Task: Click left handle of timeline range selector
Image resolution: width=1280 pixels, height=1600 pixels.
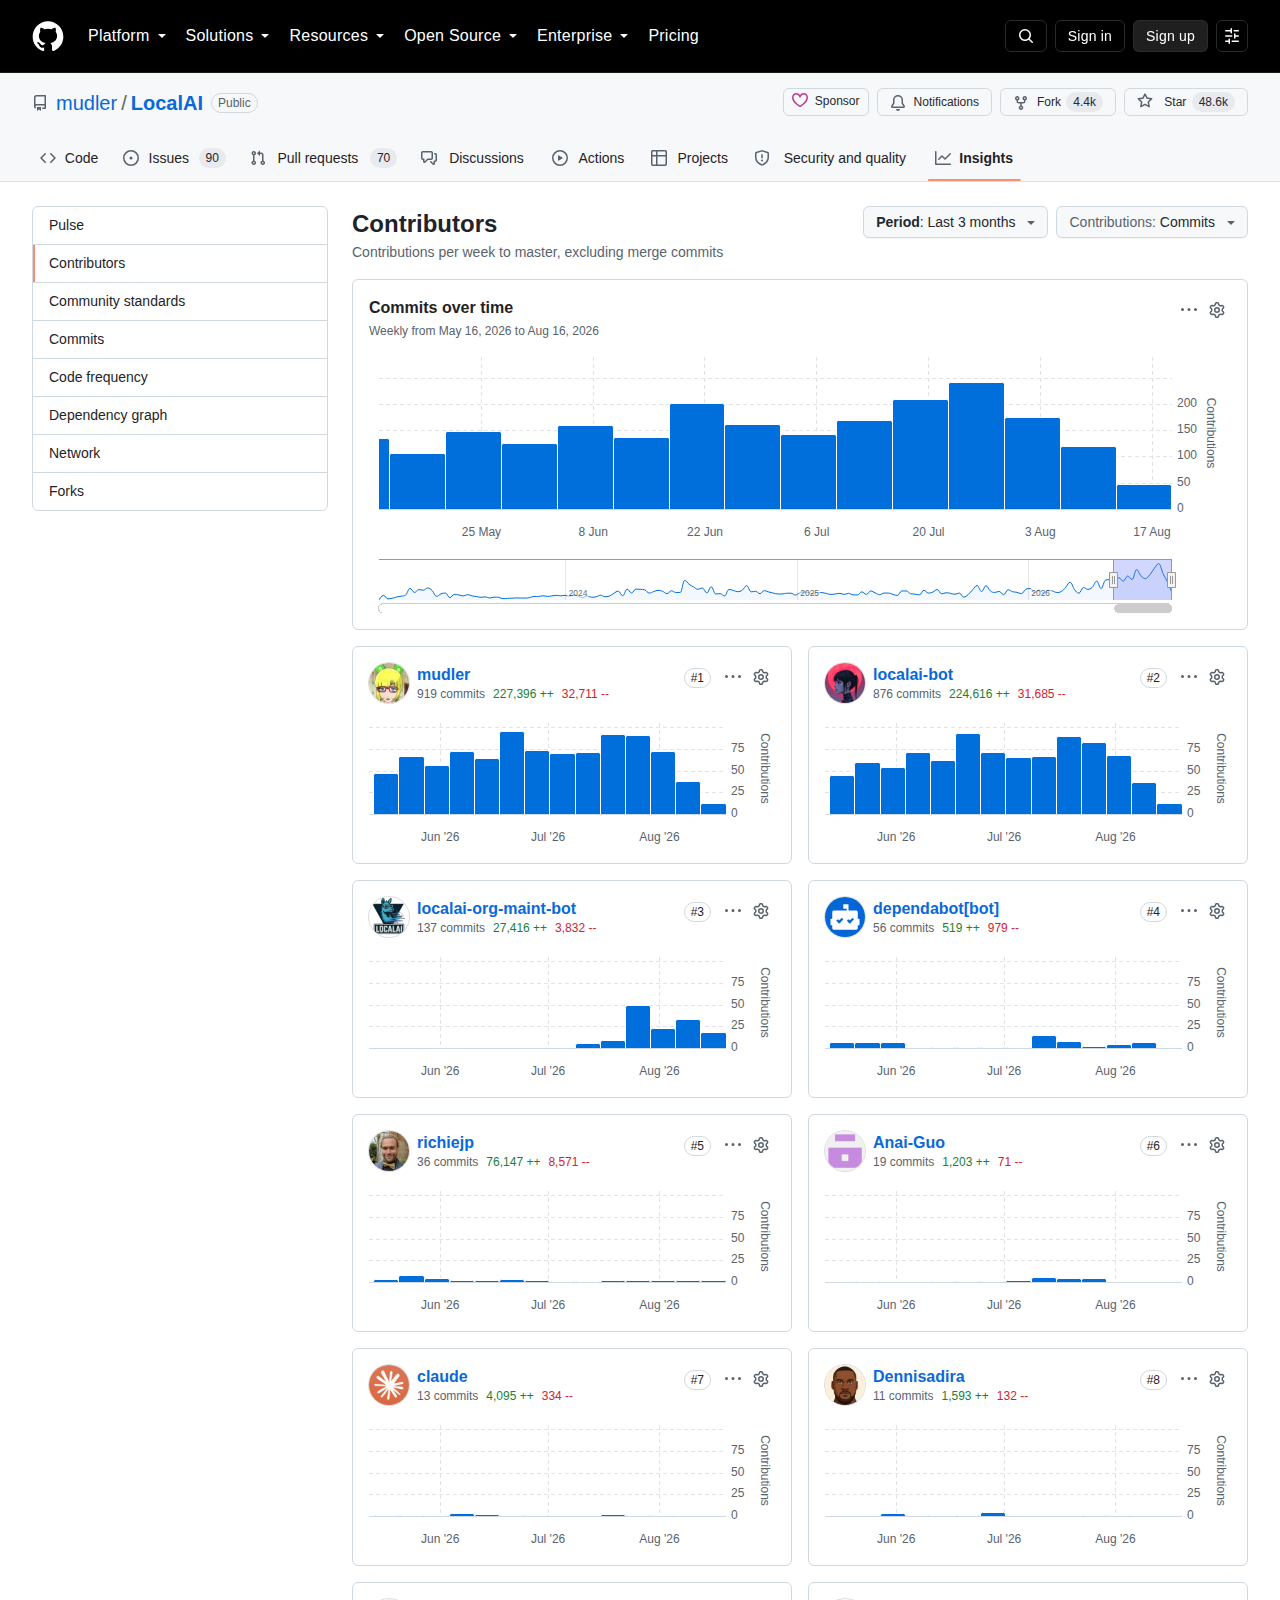Action: (1113, 580)
